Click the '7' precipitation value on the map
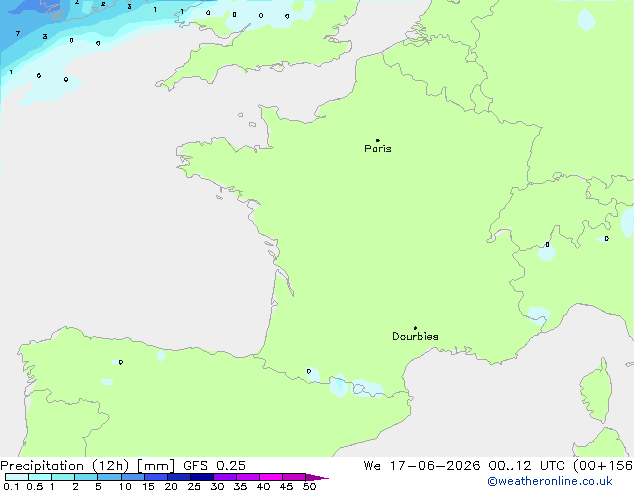This screenshot has width=634, height=490. pyautogui.click(x=18, y=34)
